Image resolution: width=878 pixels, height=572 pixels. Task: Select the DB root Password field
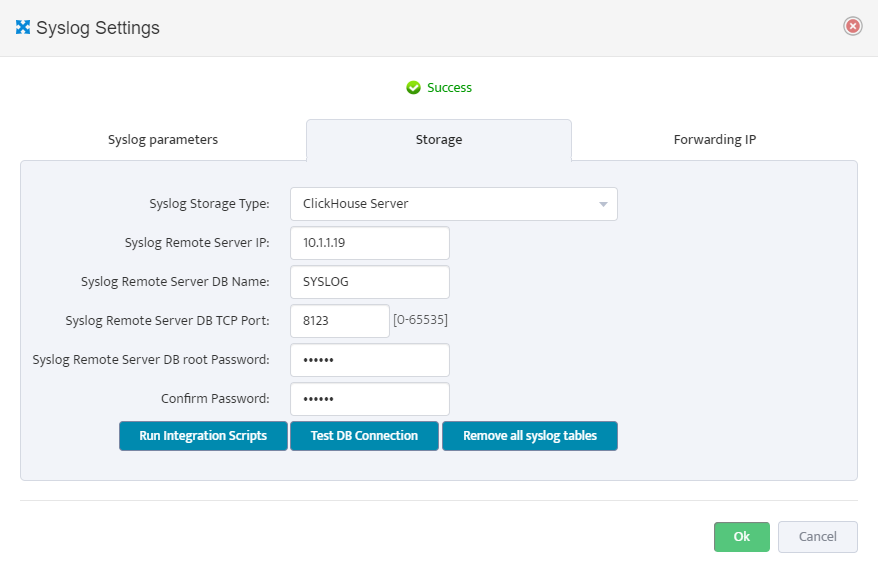tap(370, 360)
